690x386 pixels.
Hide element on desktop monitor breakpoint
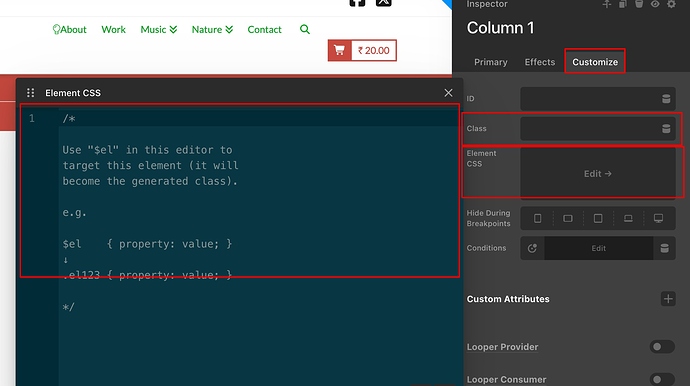[658, 218]
